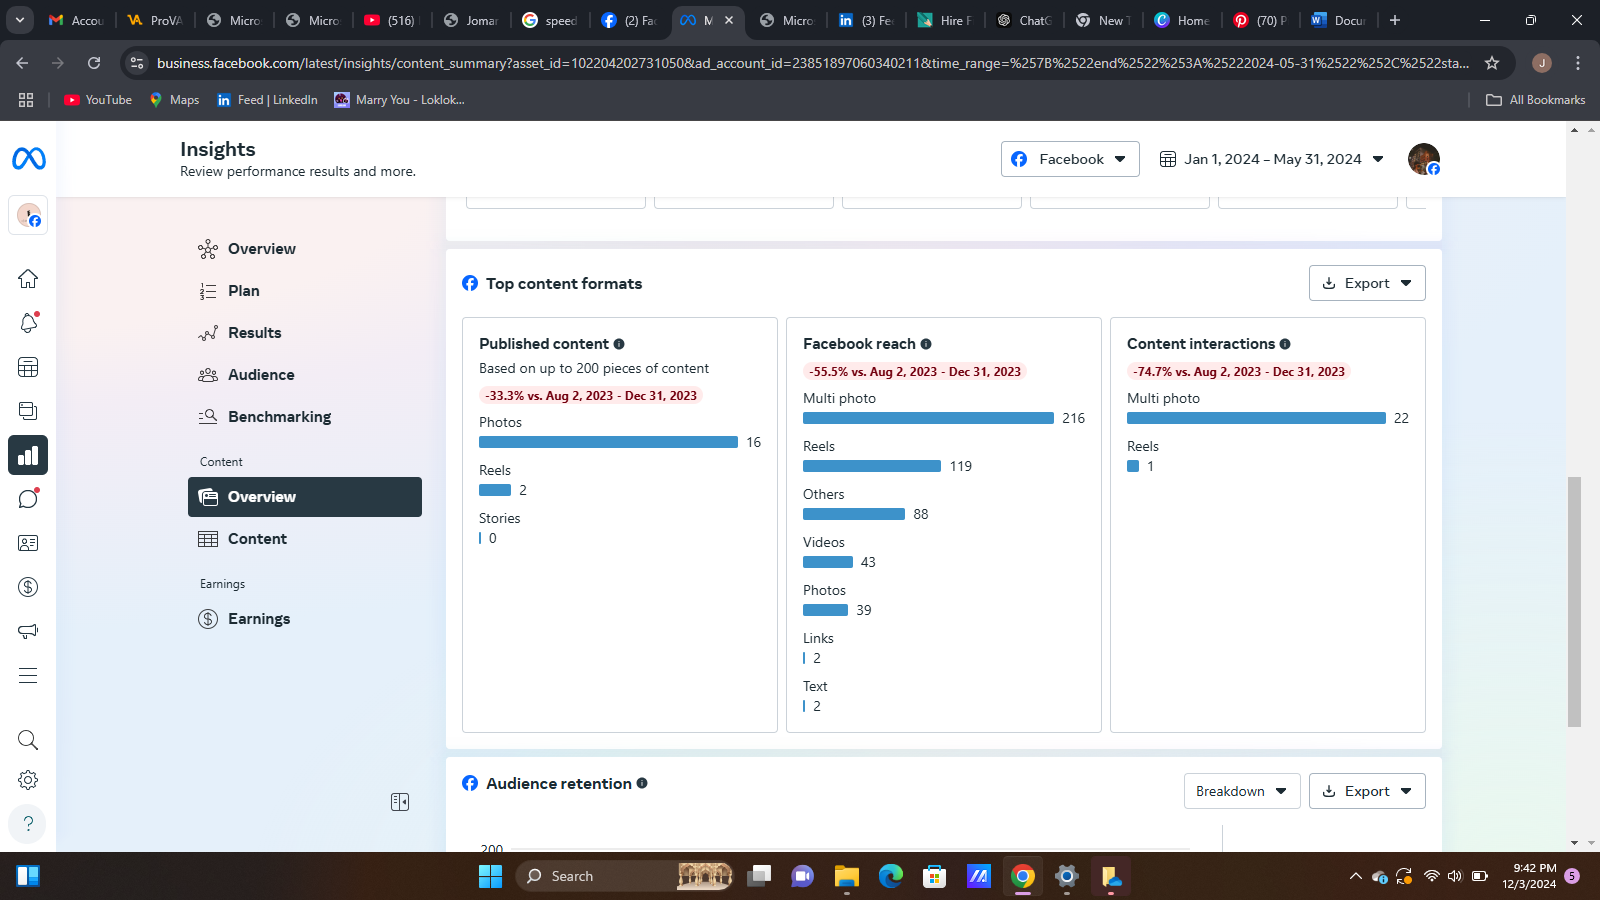Expand the Breakdown dropdown
Viewport: 1600px width, 900px height.
coord(1241,791)
